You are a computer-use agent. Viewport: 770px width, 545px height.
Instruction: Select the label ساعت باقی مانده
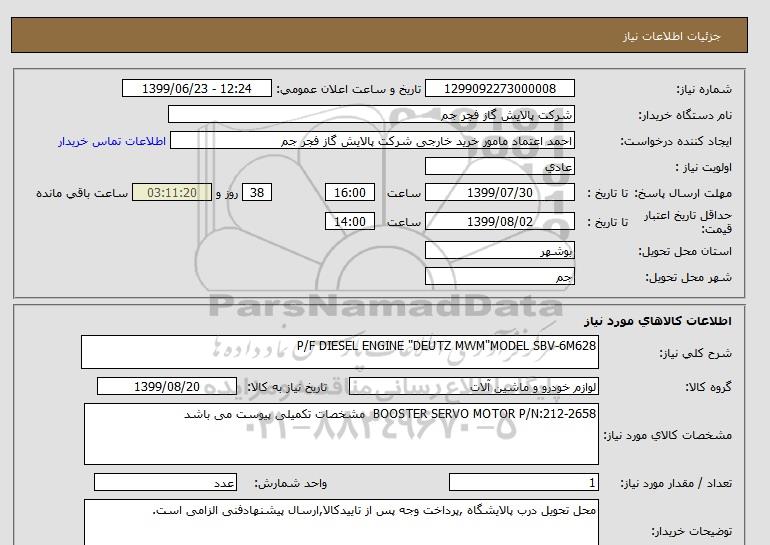tap(82, 193)
